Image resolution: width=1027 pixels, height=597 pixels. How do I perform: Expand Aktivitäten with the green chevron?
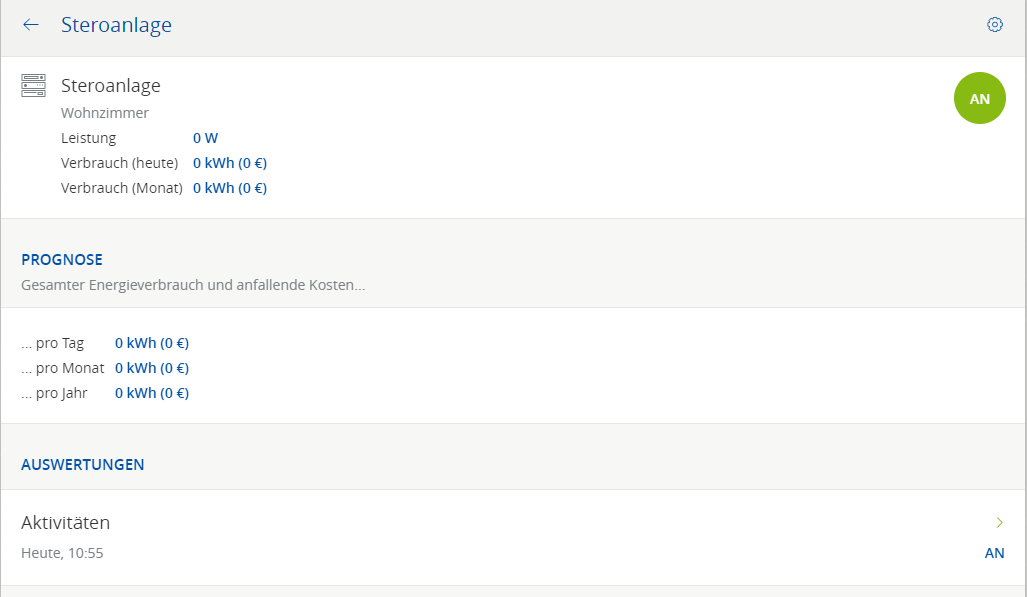[x=998, y=522]
